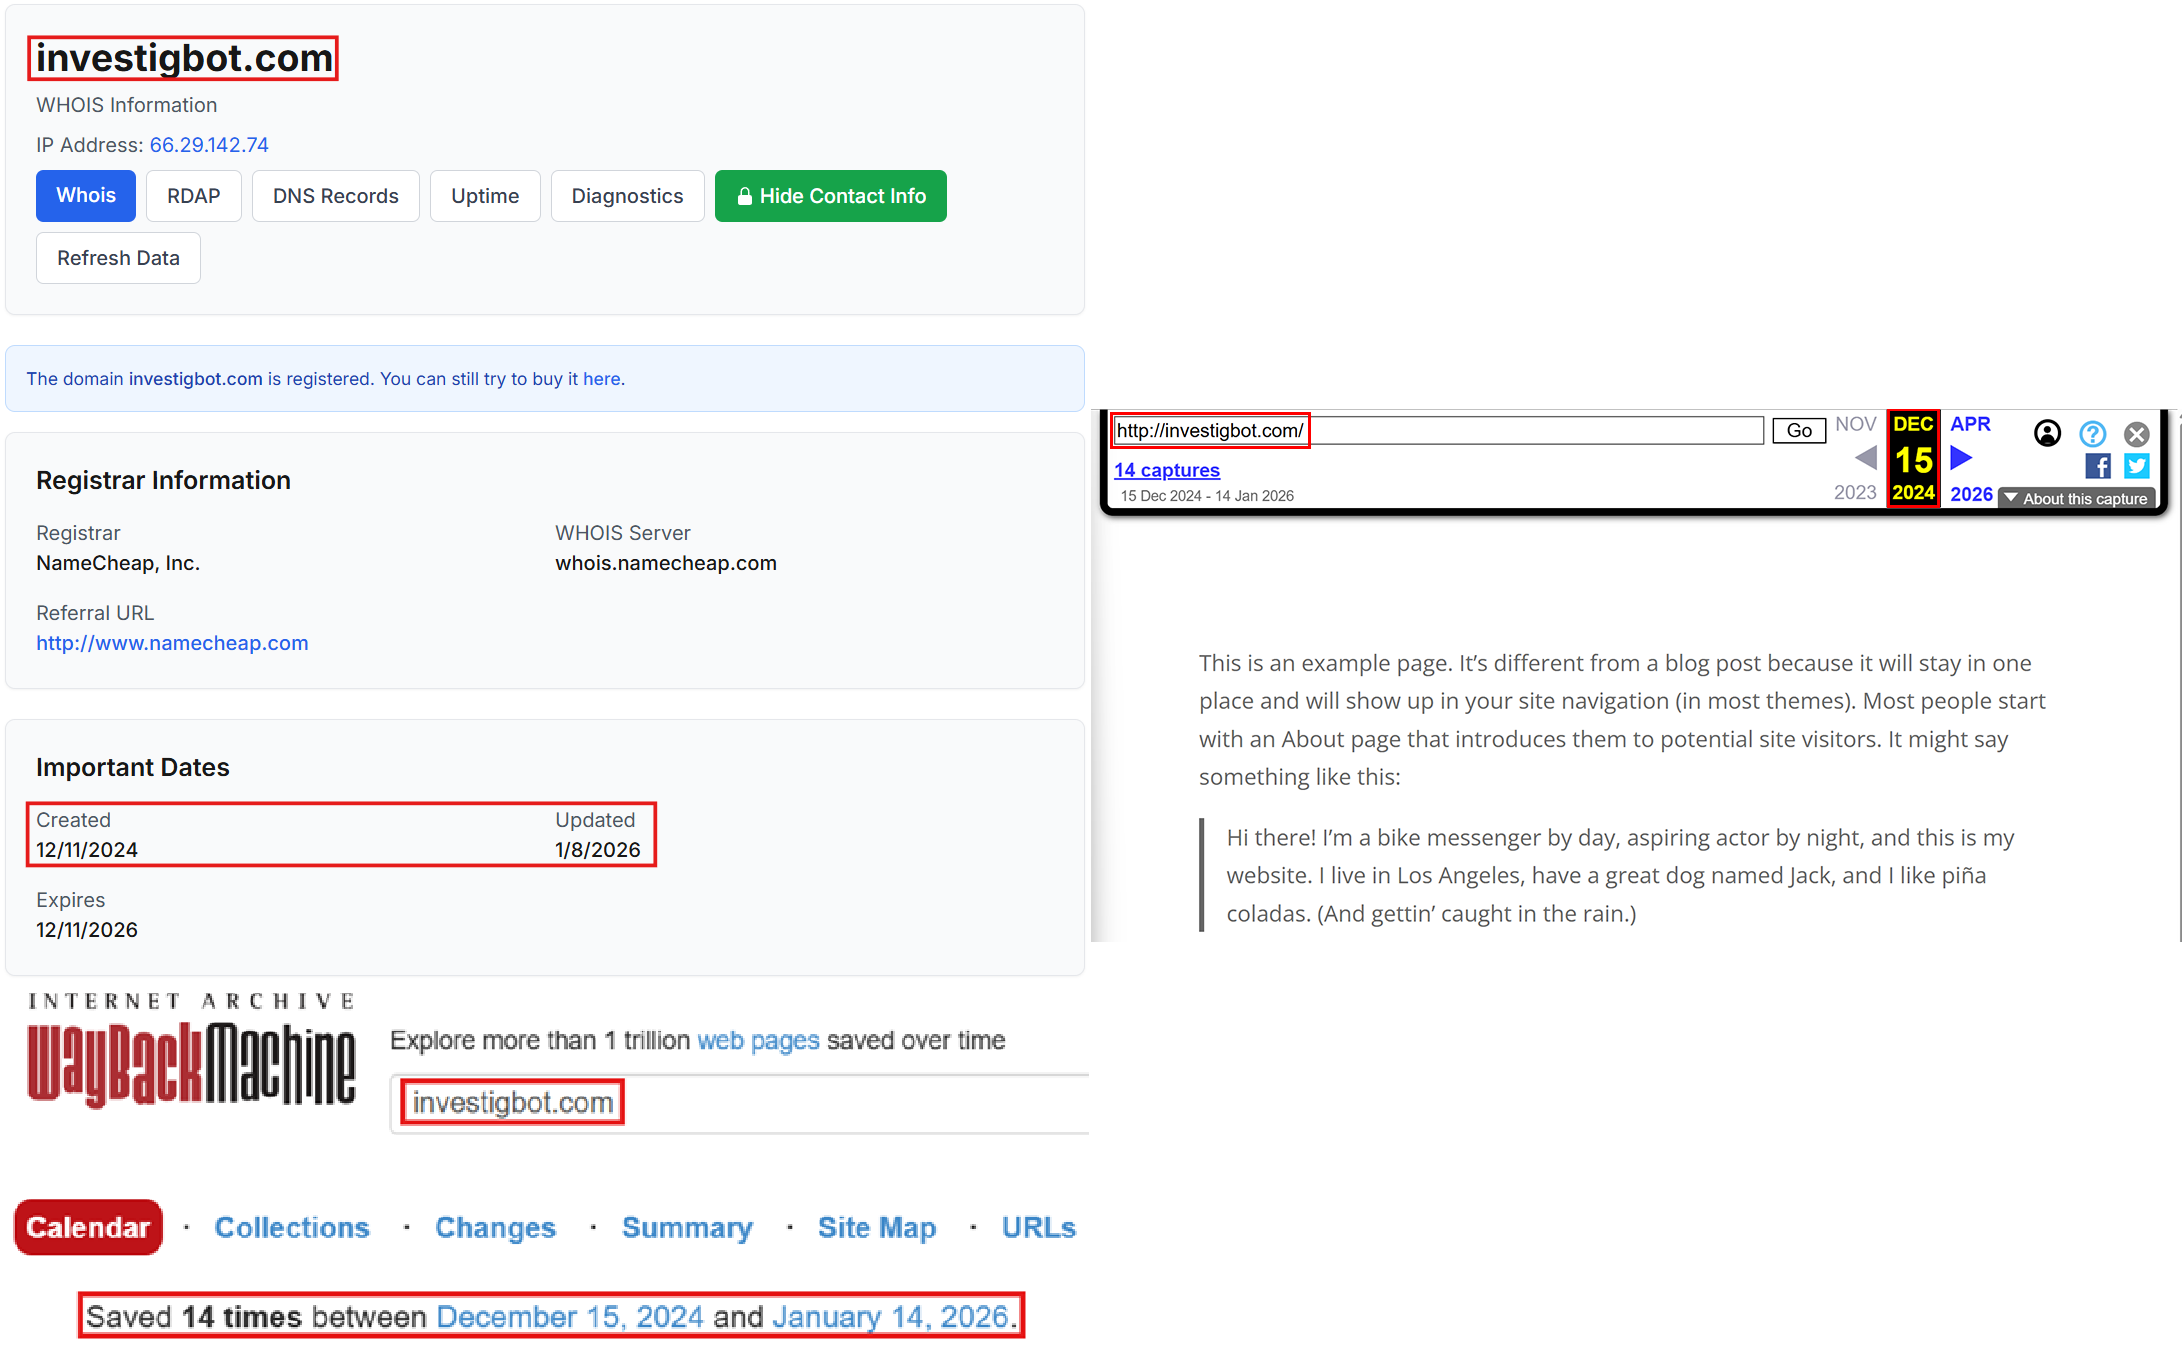Open the 14 captures link
This screenshot has height=1353, width=2182.
click(1166, 470)
